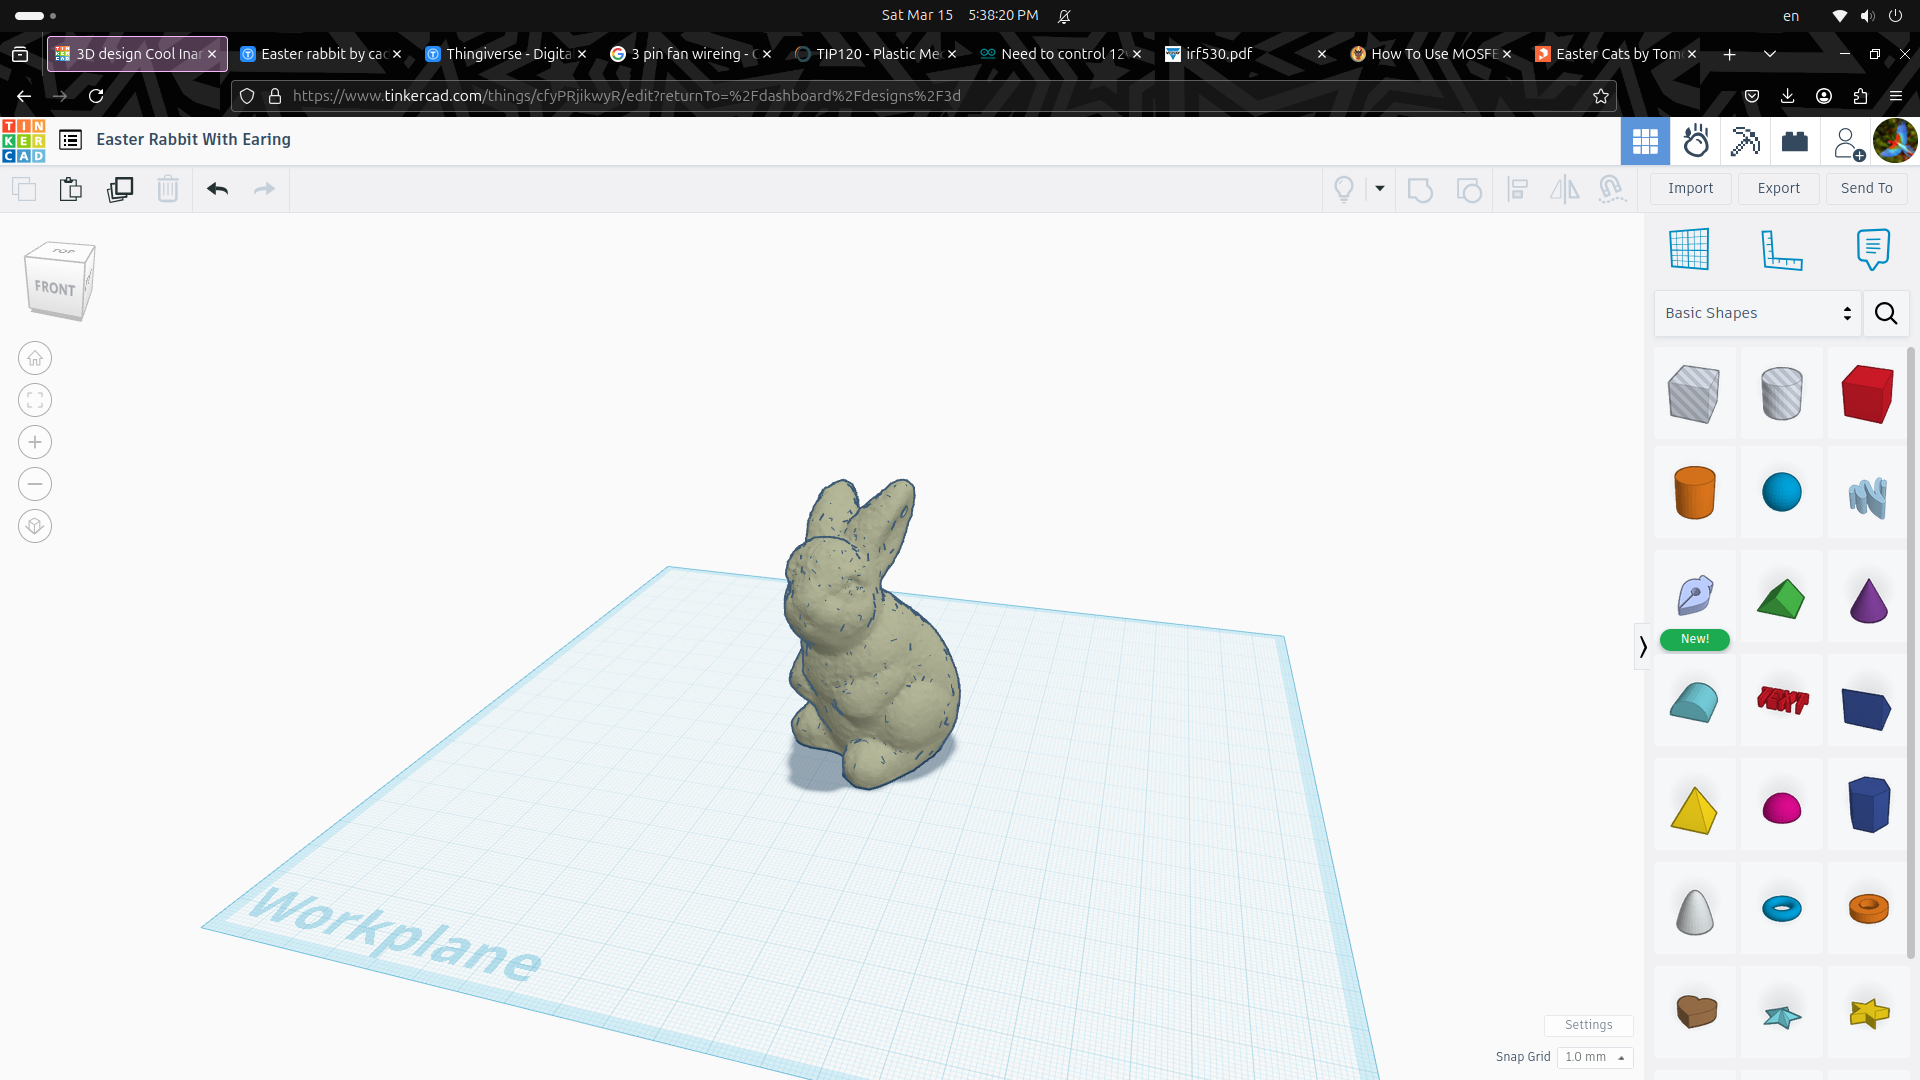Click the shapes search magnifier

(1886, 313)
